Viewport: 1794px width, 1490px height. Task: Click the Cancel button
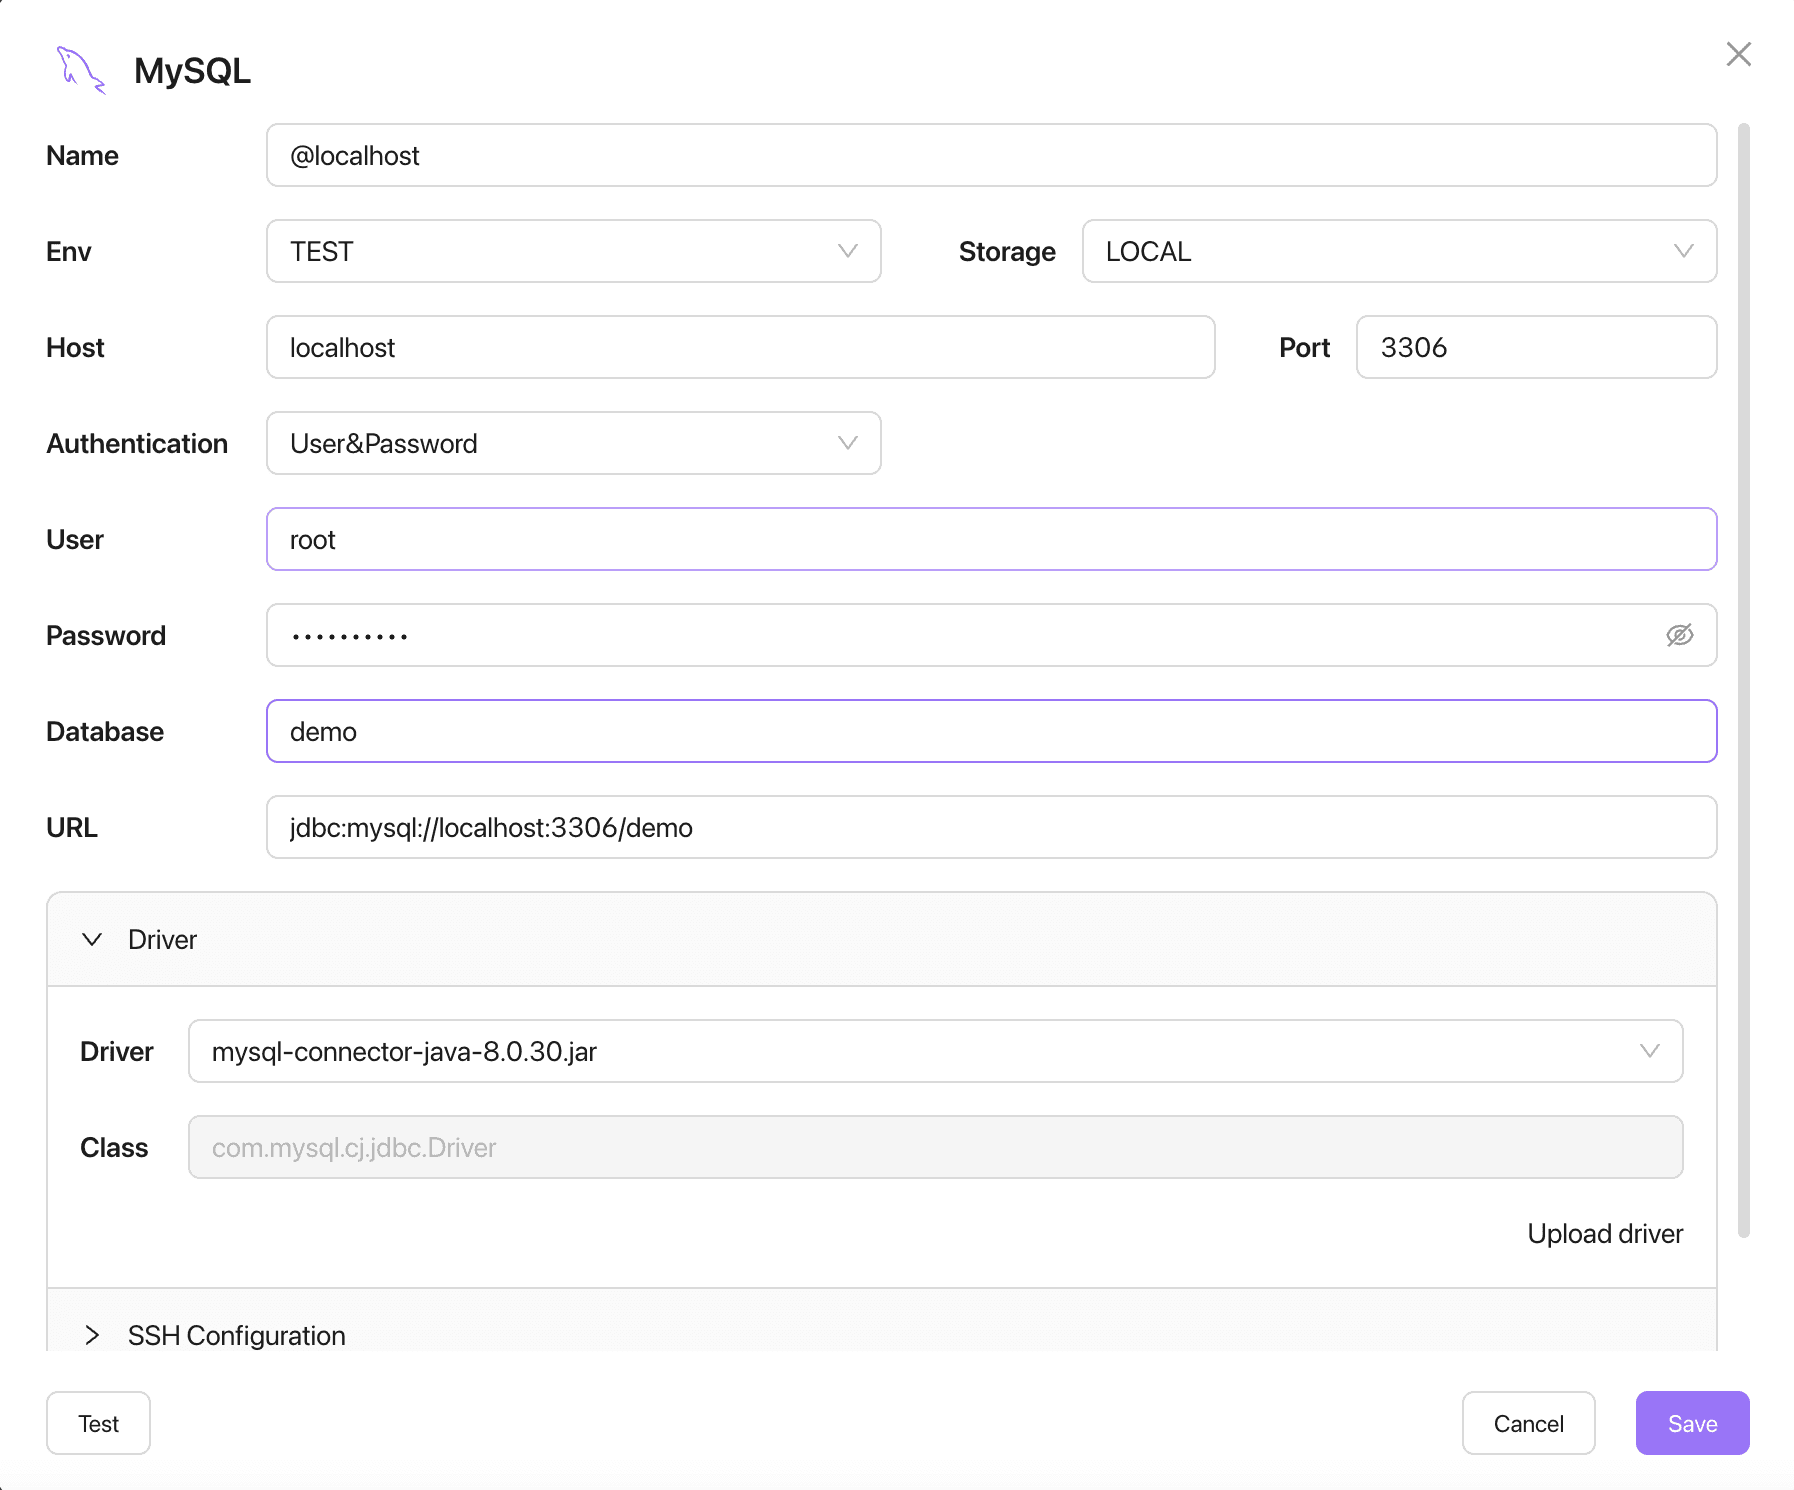(x=1528, y=1423)
